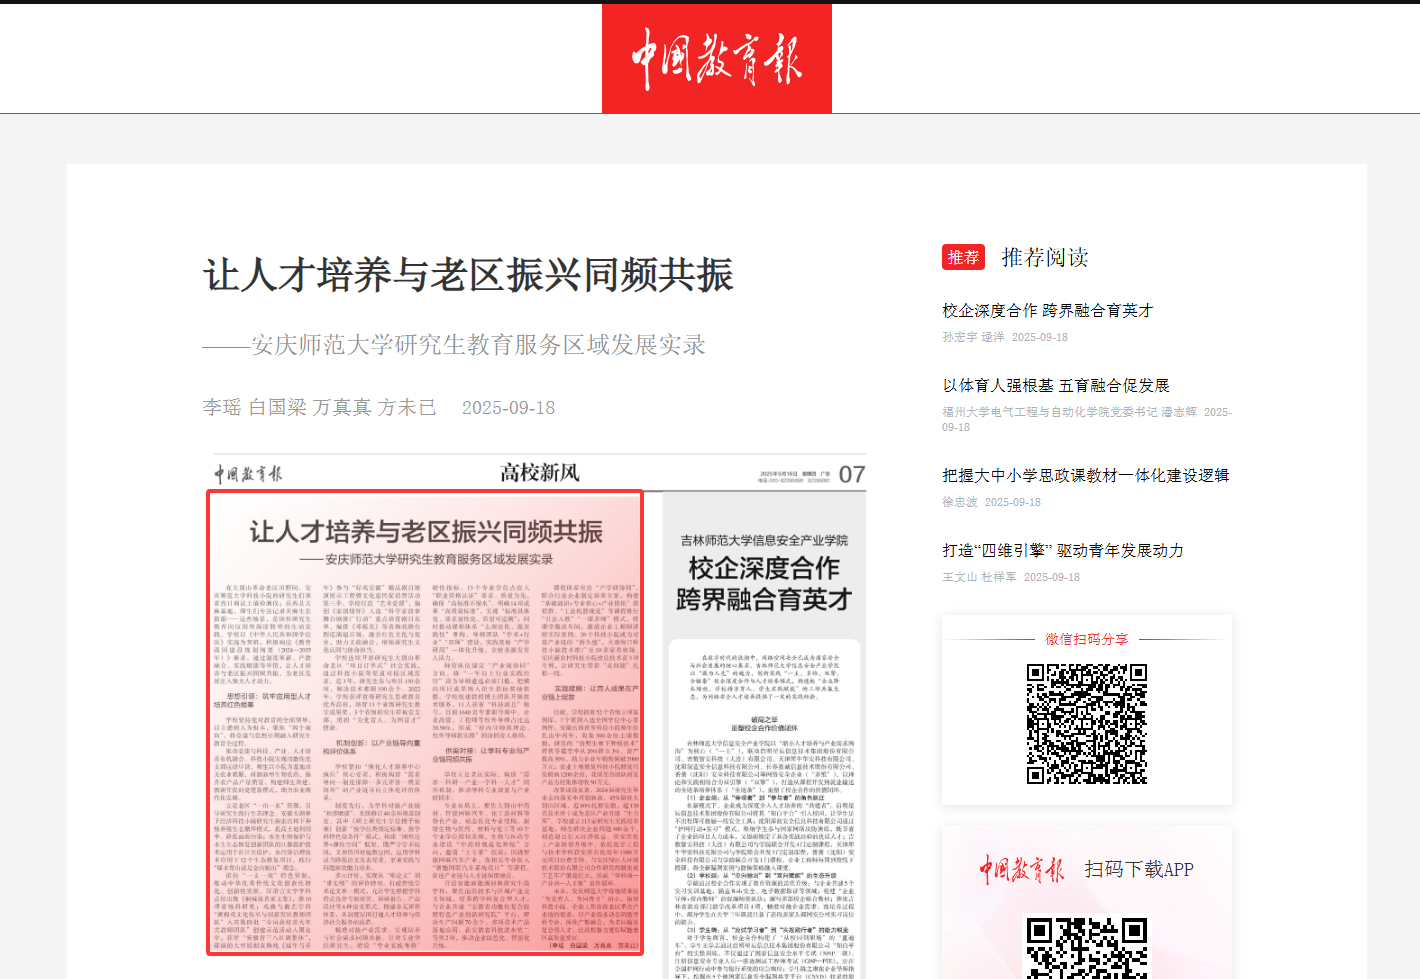The image size is (1420, 979).
Task: Click the red 中国教育报 logo banner
Action: tap(716, 58)
